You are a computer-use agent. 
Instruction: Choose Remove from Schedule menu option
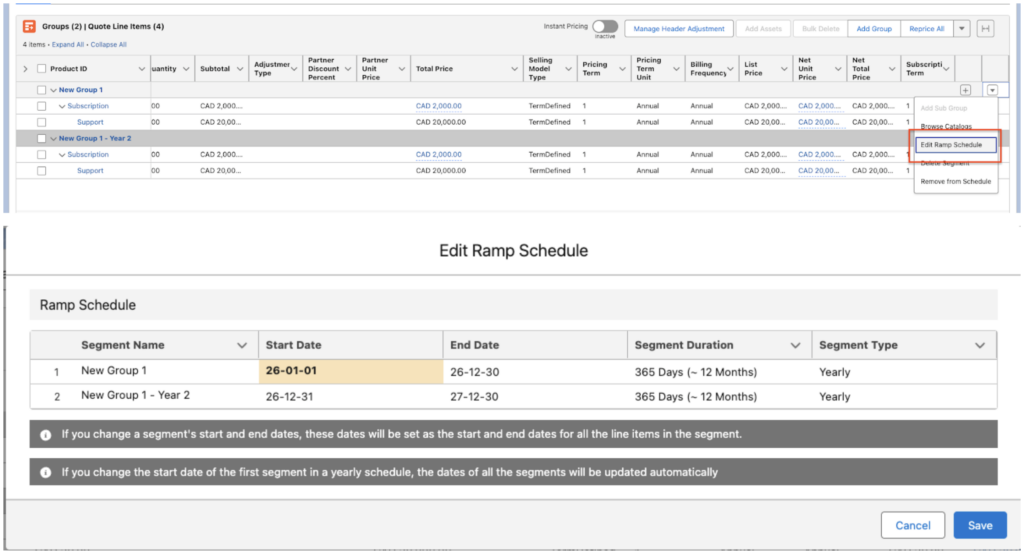coord(955,182)
